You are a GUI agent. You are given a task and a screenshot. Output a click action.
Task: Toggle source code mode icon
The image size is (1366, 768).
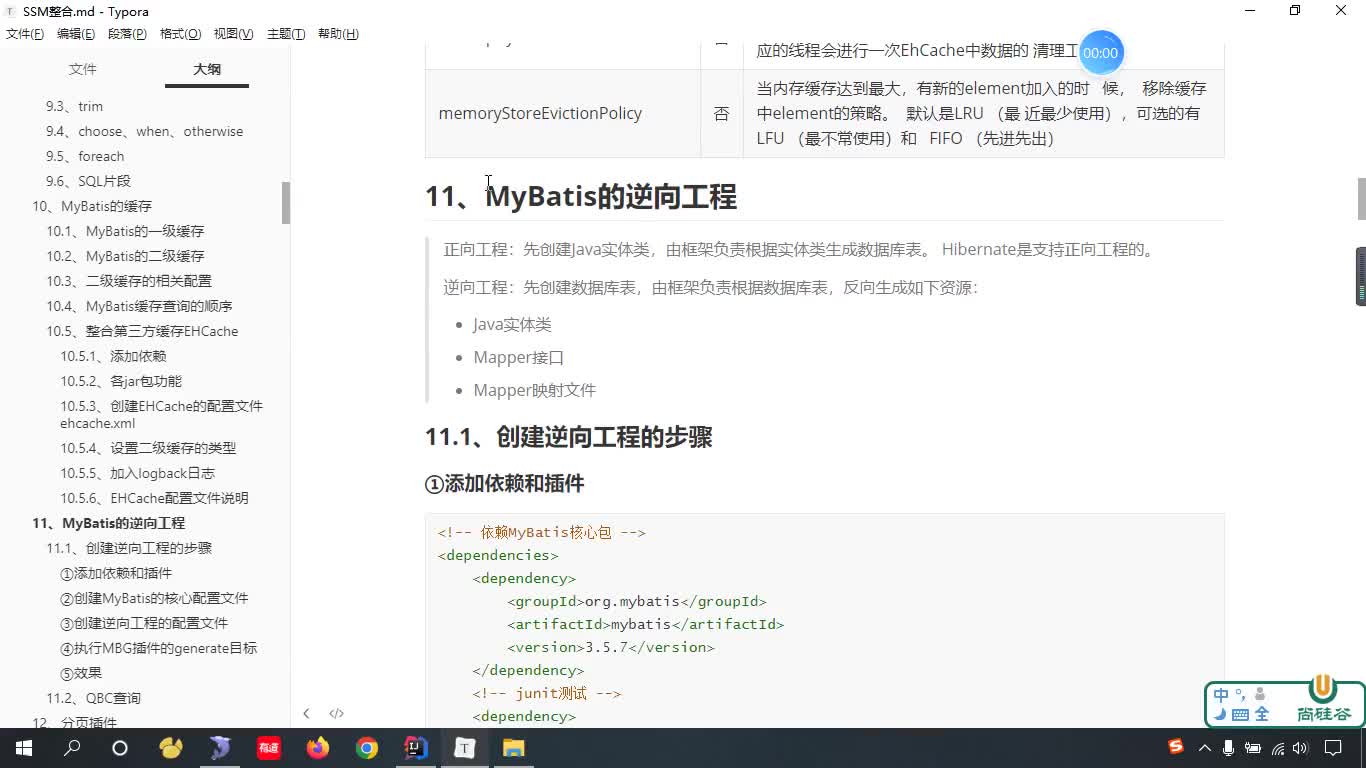click(337, 713)
